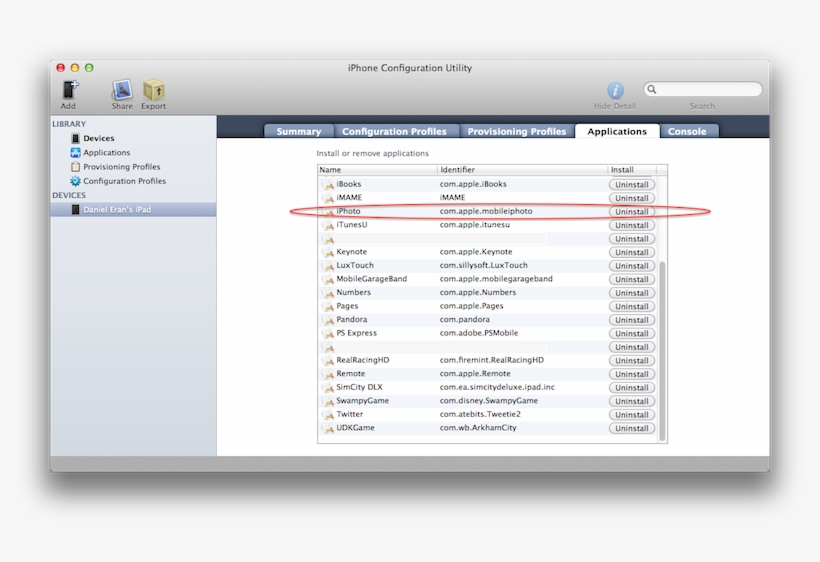The width and height of the screenshot is (820, 562).
Task: Select the com.ea.simcitydeluxe.ipad.inc identifier cell
Action: pyautogui.click(x=497, y=387)
